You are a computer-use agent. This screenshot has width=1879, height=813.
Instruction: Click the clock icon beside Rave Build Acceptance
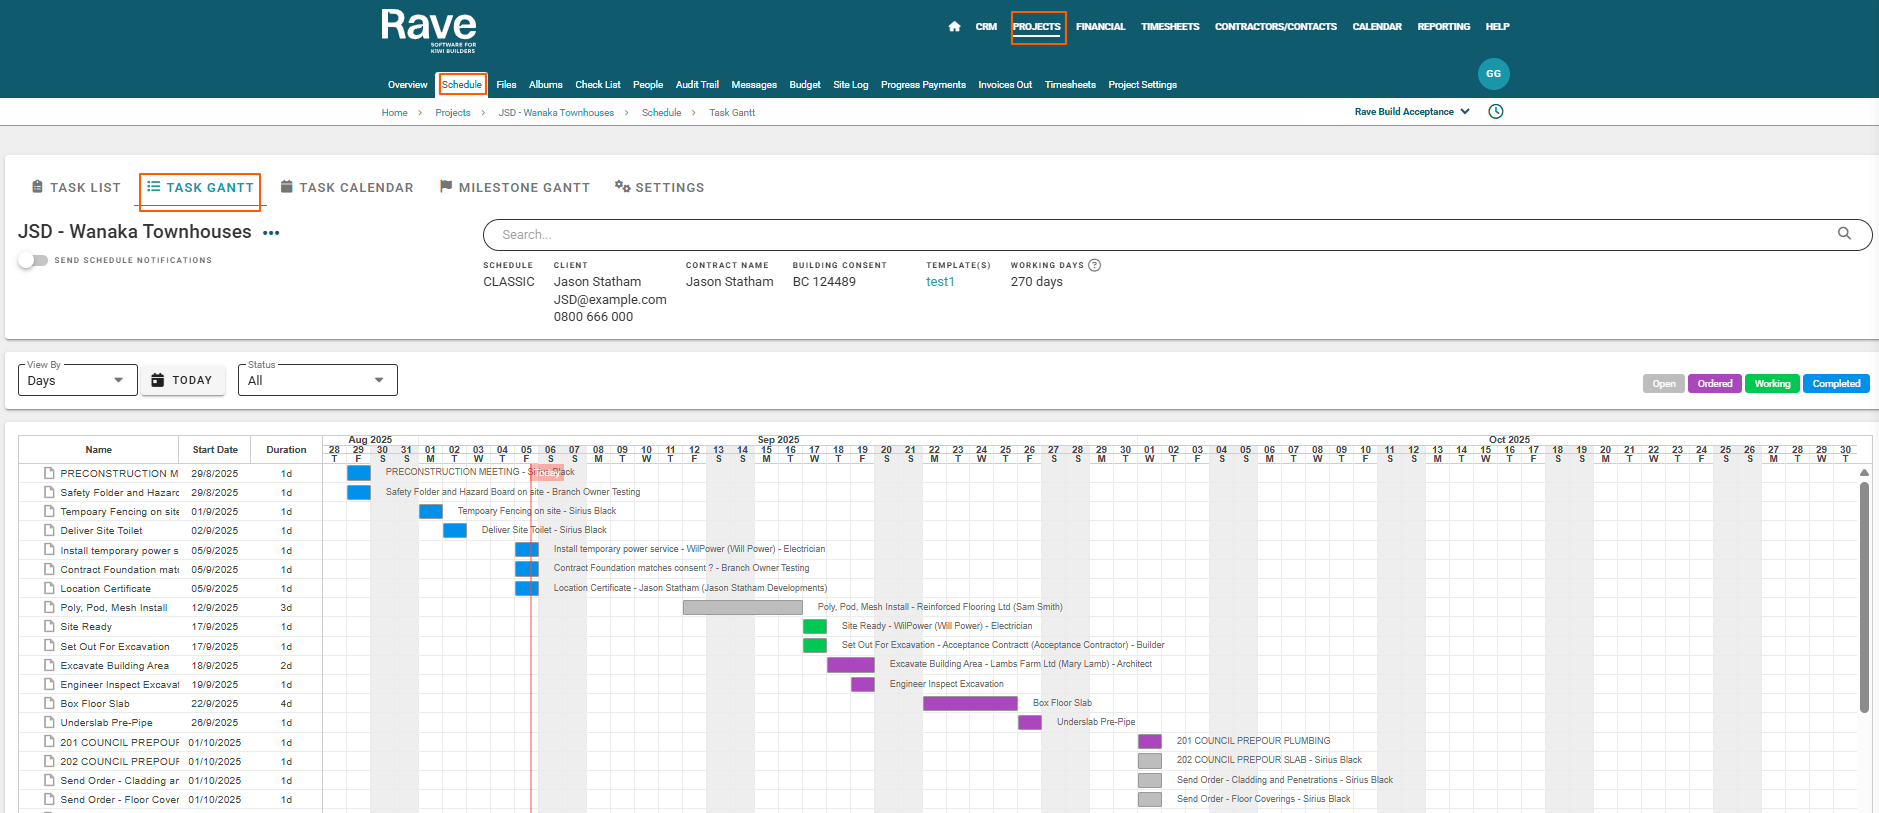[1496, 111]
